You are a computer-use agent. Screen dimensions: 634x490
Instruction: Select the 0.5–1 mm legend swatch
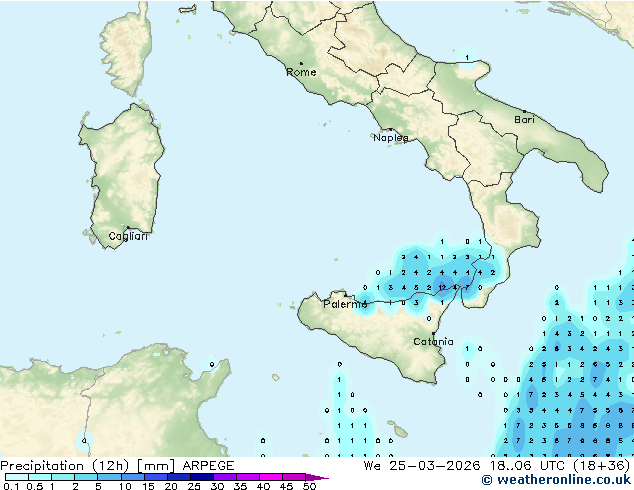click(40, 477)
